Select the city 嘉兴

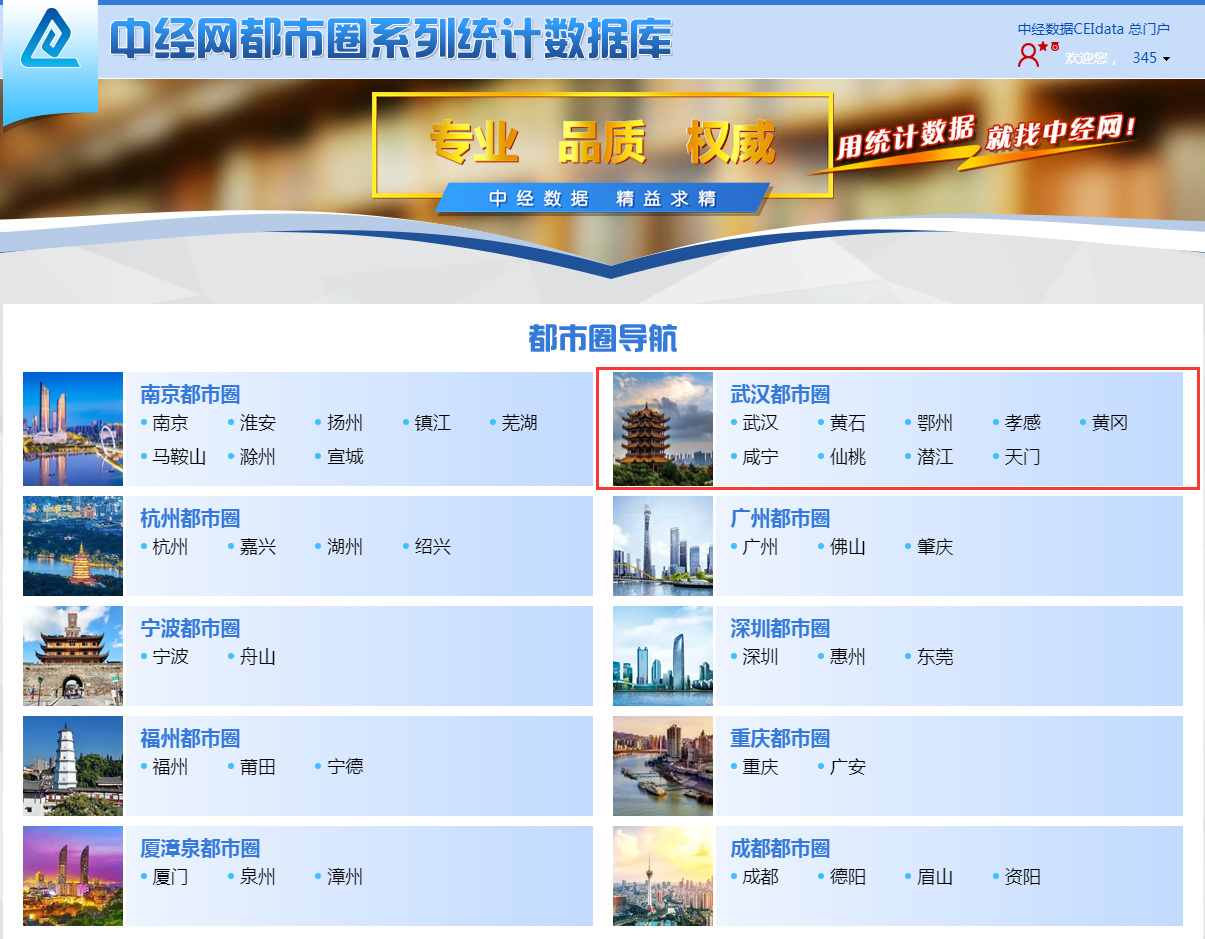click(x=258, y=547)
